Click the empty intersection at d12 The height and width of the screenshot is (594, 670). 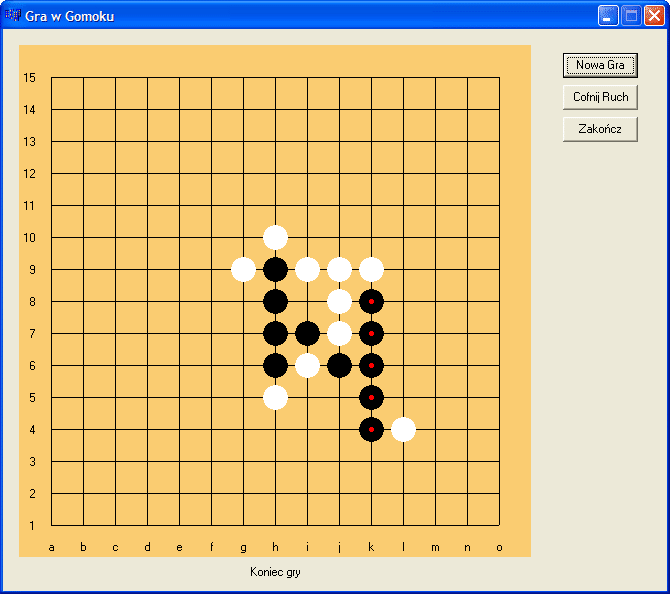point(147,173)
